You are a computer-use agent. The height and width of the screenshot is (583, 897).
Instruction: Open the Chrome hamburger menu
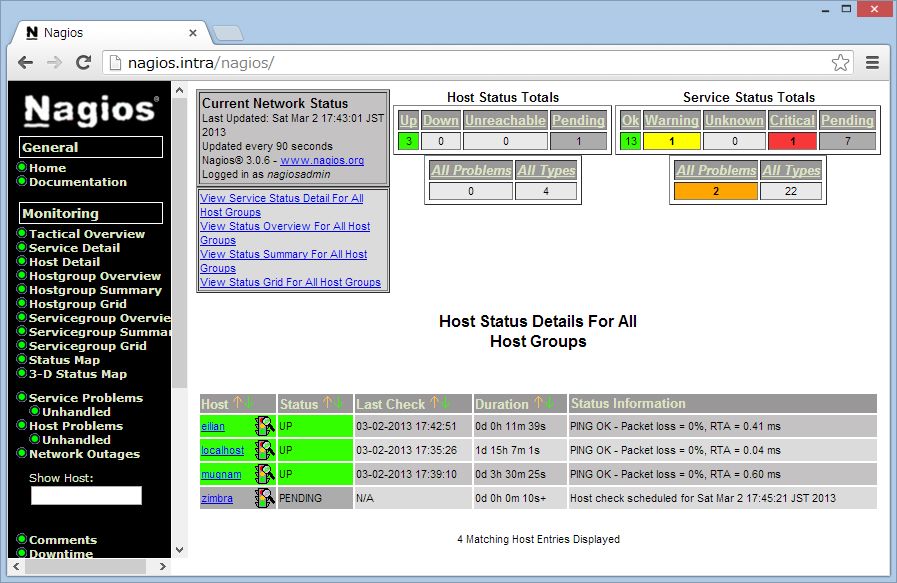coord(872,62)
